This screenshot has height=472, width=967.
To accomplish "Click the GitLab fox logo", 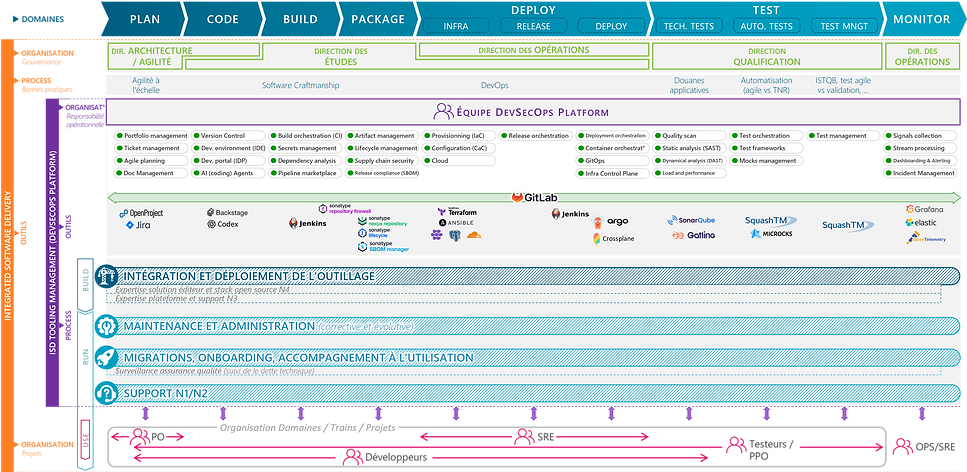I will (517, 197).
